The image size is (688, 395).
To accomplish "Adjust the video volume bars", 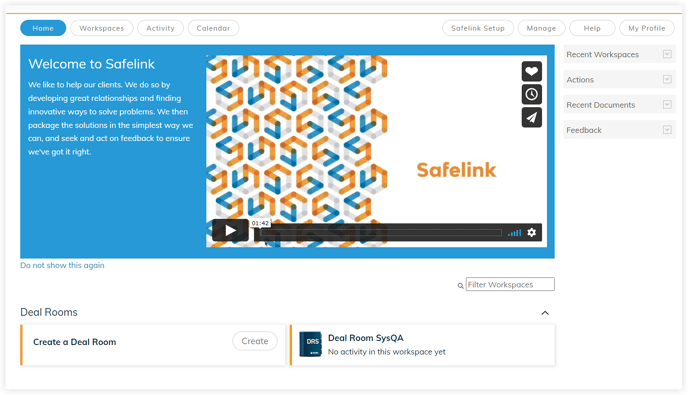I will click(x=514, y=233).
